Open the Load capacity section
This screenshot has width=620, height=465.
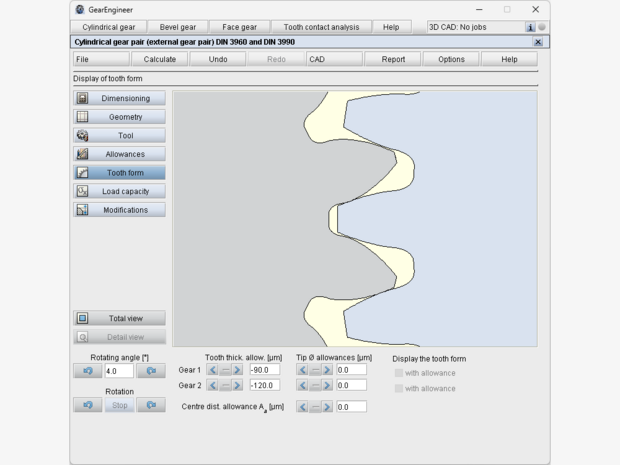[x=119, y=191]
